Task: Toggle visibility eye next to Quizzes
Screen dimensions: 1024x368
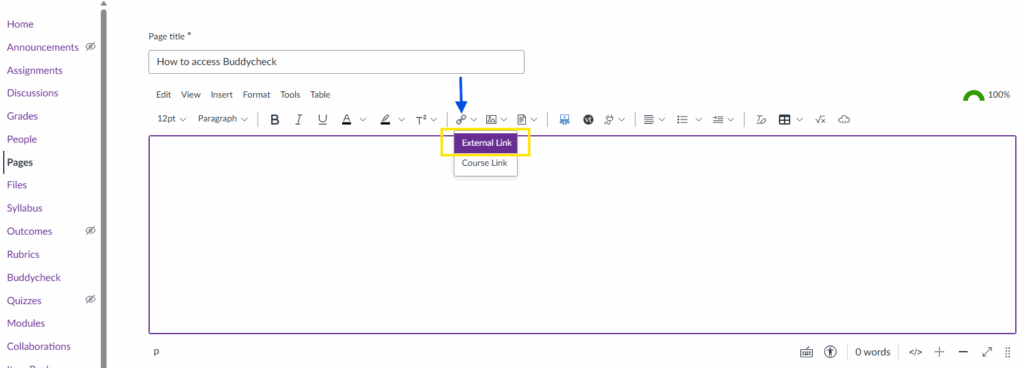Action: coord(91,299)
